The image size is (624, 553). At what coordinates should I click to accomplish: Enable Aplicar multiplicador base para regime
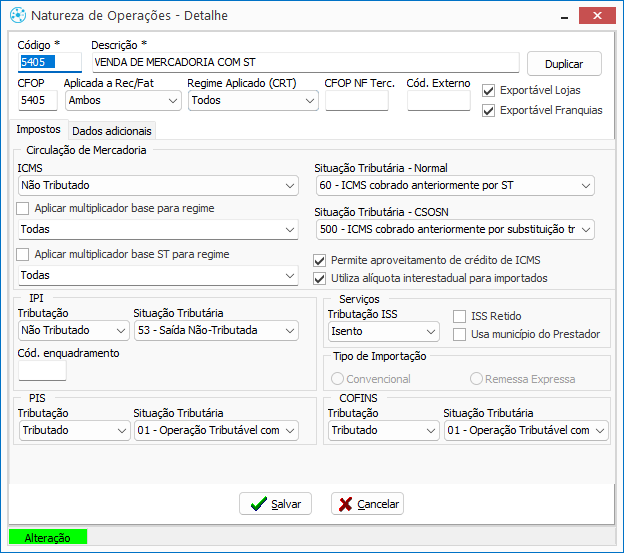click(x=23, y=208)
